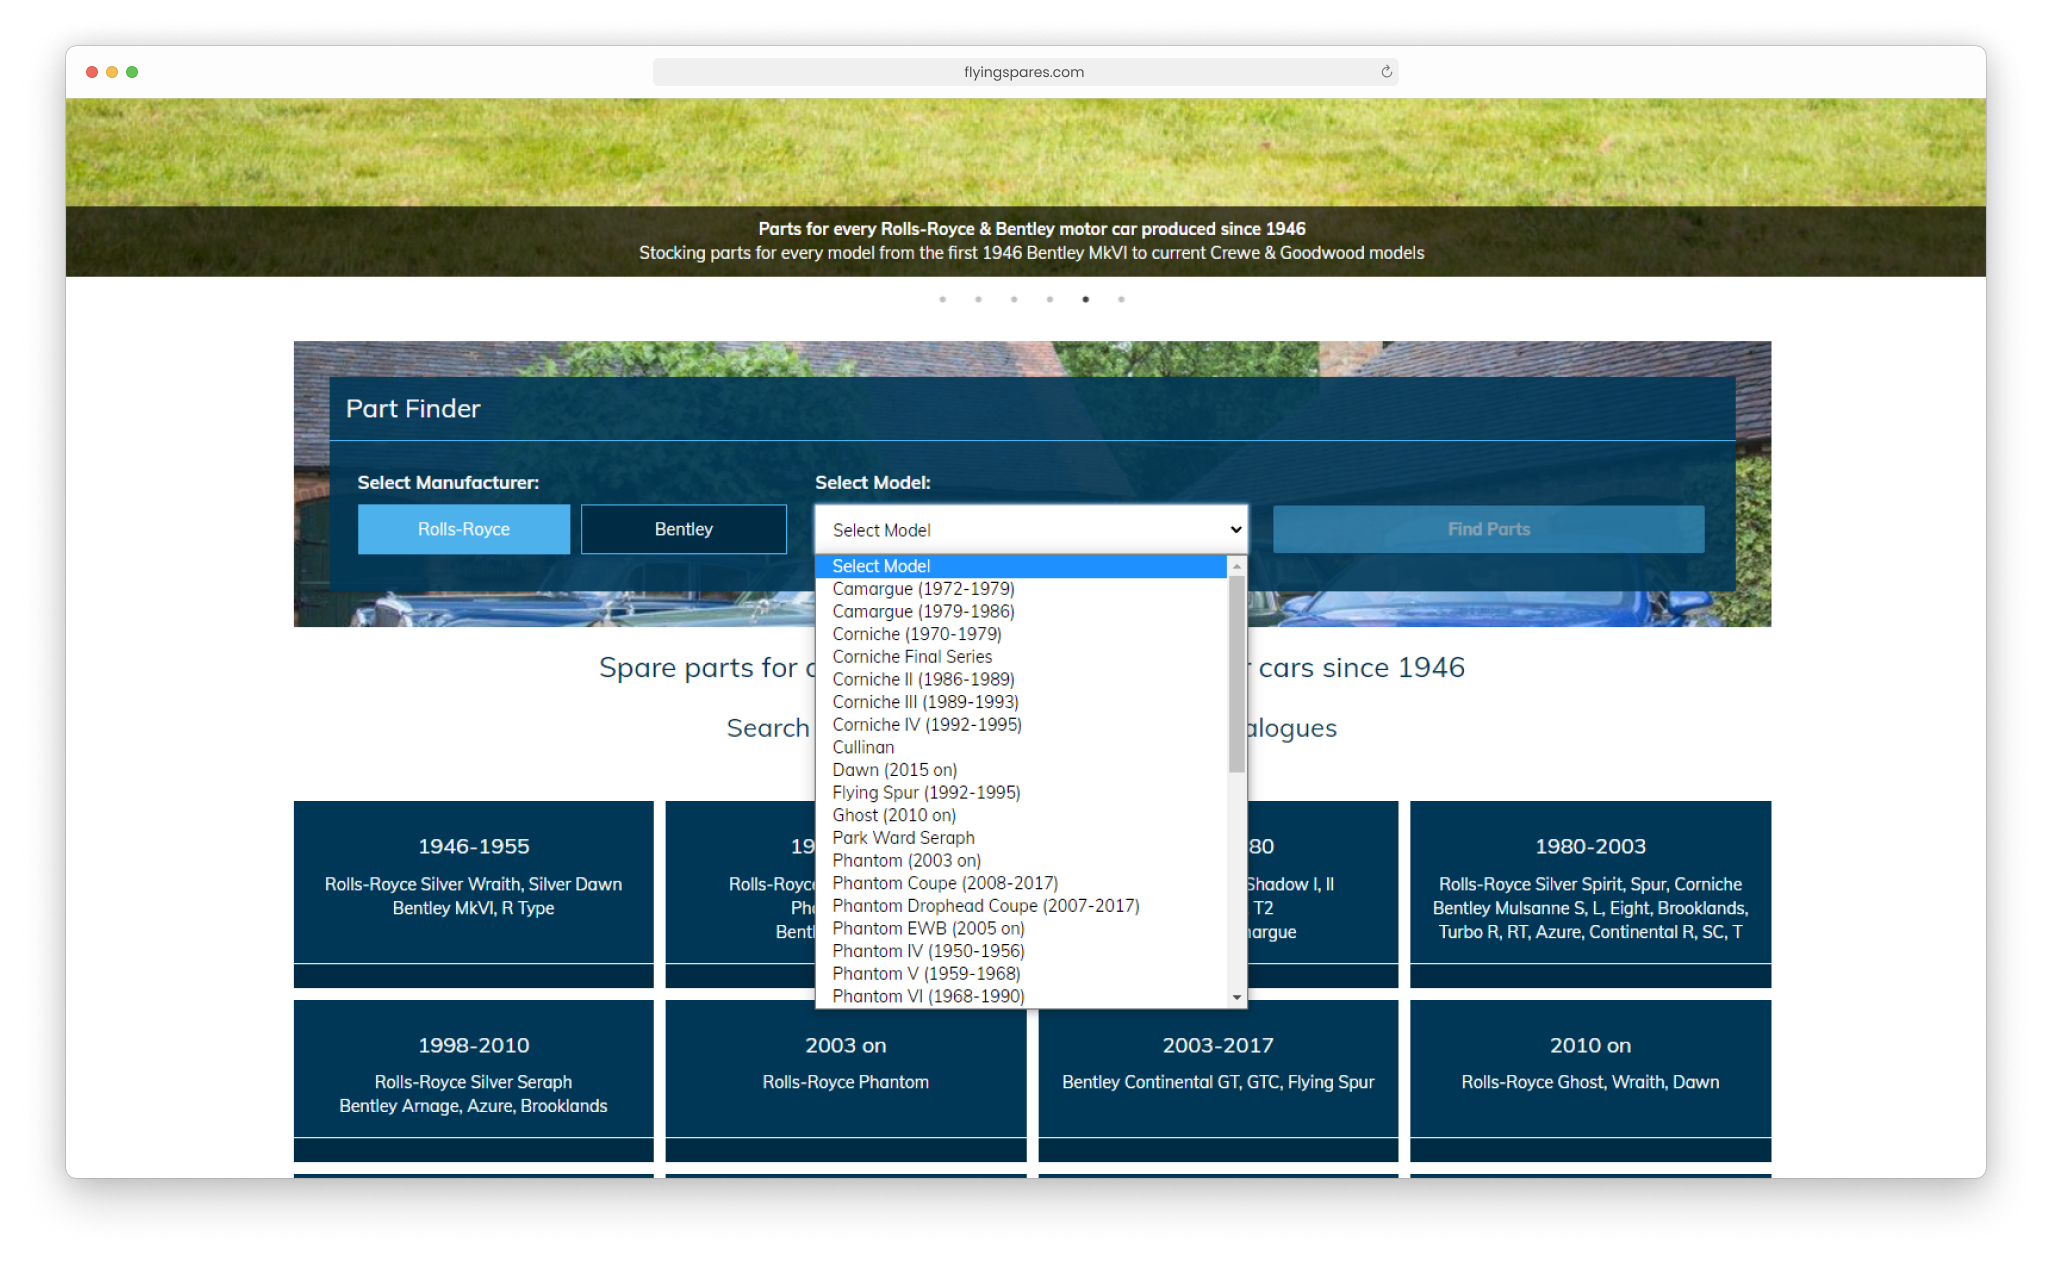Open the 1946-1955 catalogue tile

click(473, 893)
